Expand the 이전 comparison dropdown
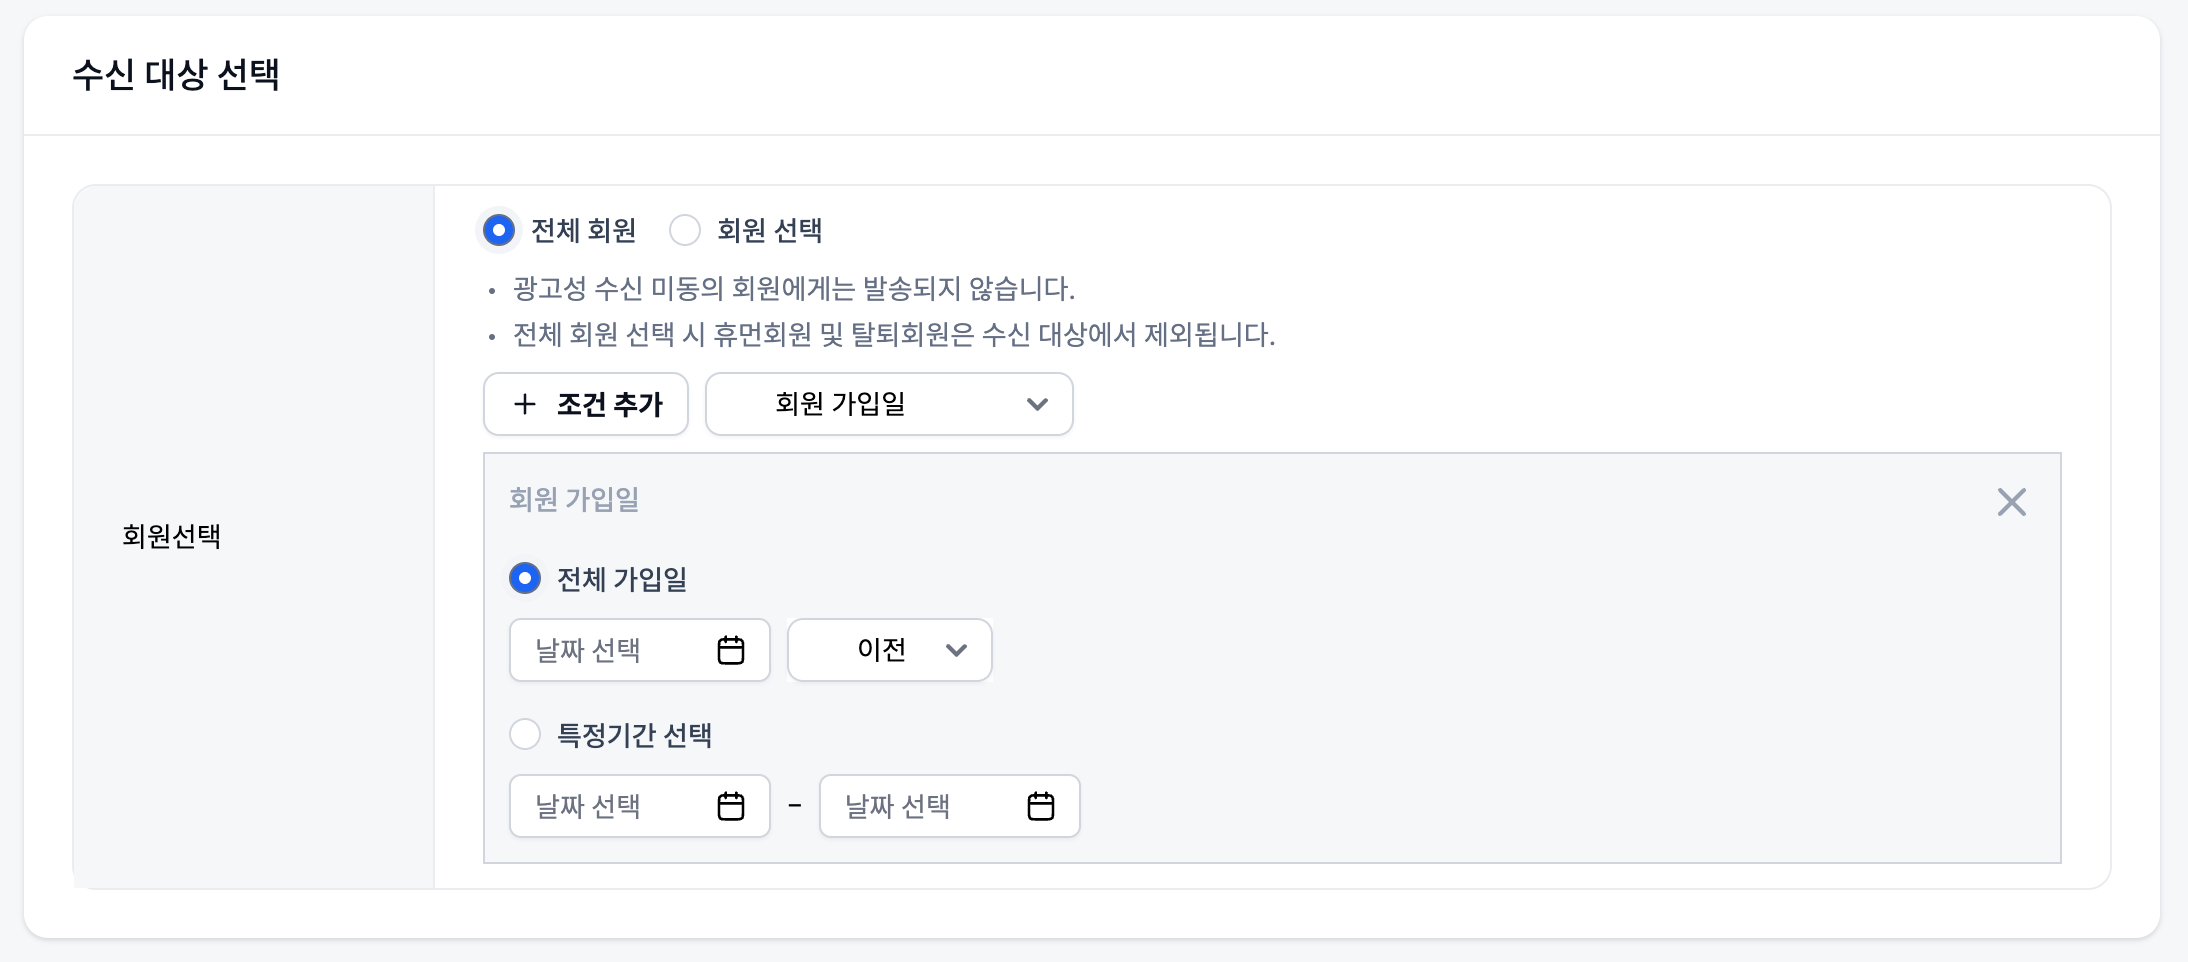The width and height of the screenshot is (2188, 962). [888, 650]
